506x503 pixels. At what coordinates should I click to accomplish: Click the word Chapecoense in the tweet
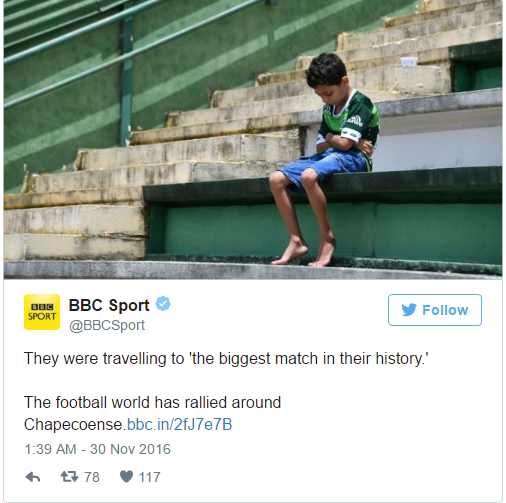pyautogui.click(x=73, y=425)
